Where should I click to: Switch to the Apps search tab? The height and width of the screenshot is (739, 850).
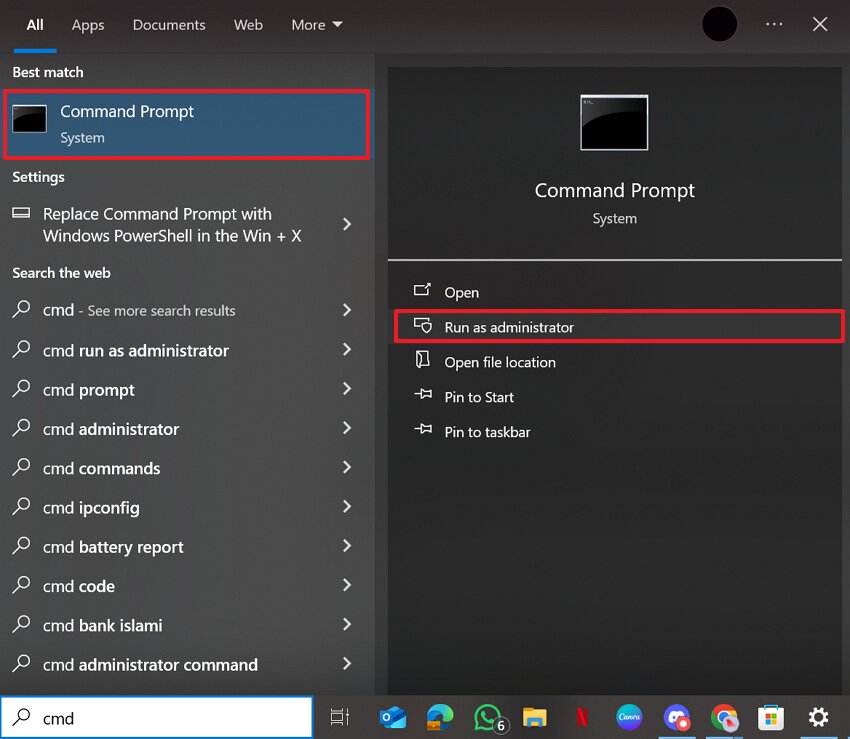(x=88, y=24)
